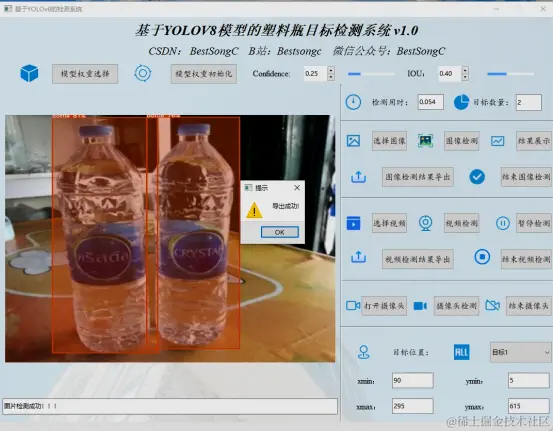Click the Confidence 0.25 field
Viewport: 554px width, 432px height.
click(x=316, y=73)
